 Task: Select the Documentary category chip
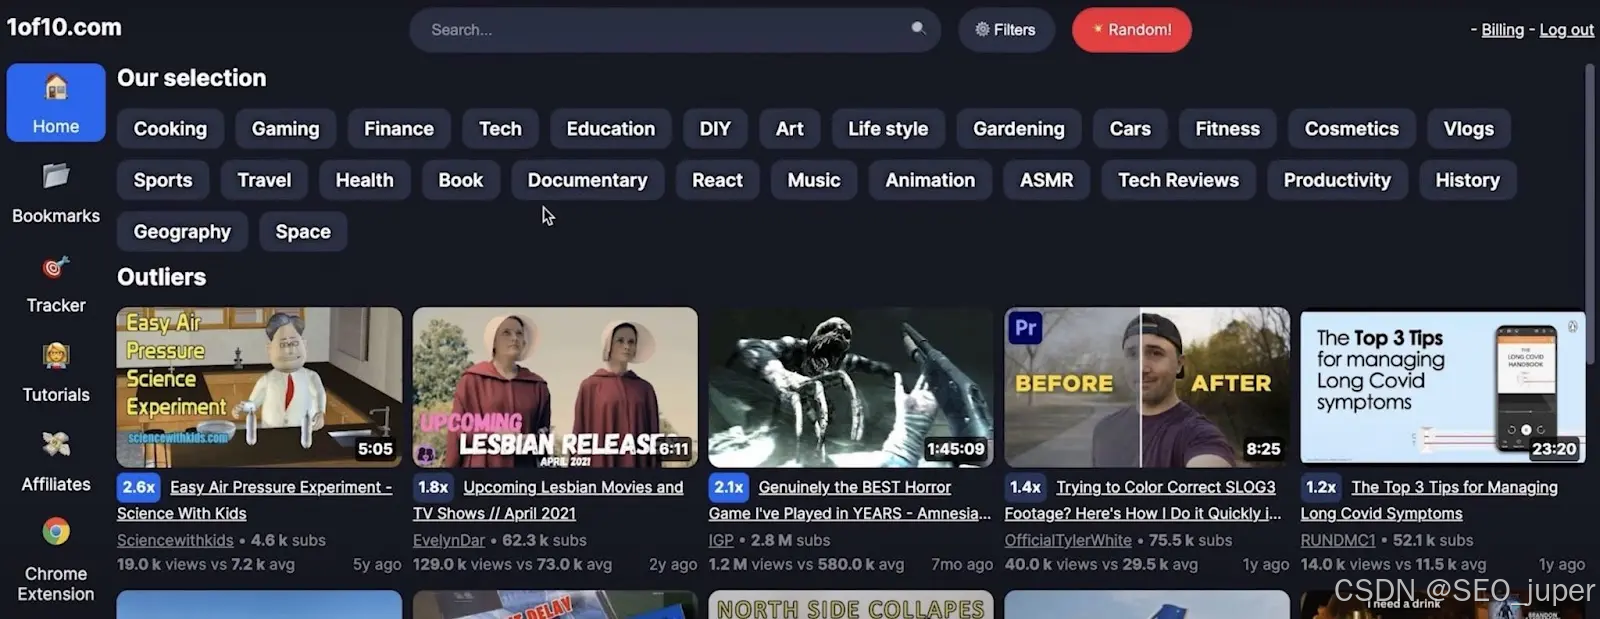[588, 180]
